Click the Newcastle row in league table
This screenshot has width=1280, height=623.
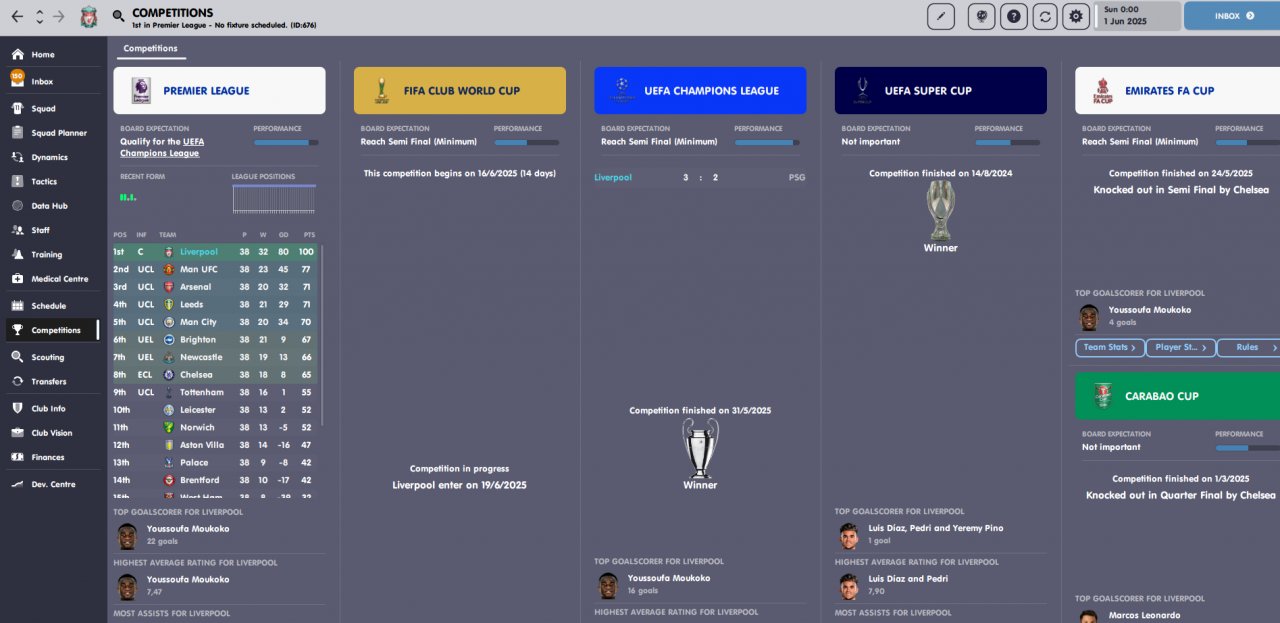tap(215, 357)
